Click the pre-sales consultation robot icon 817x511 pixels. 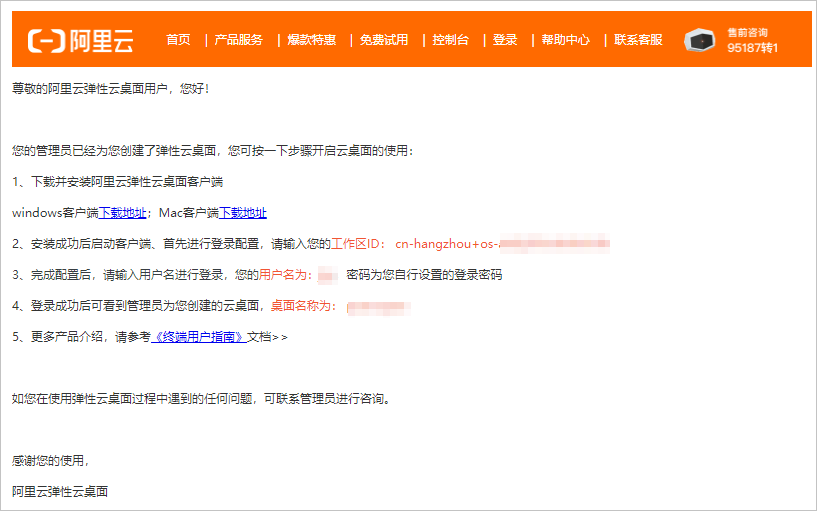point(699,40)
